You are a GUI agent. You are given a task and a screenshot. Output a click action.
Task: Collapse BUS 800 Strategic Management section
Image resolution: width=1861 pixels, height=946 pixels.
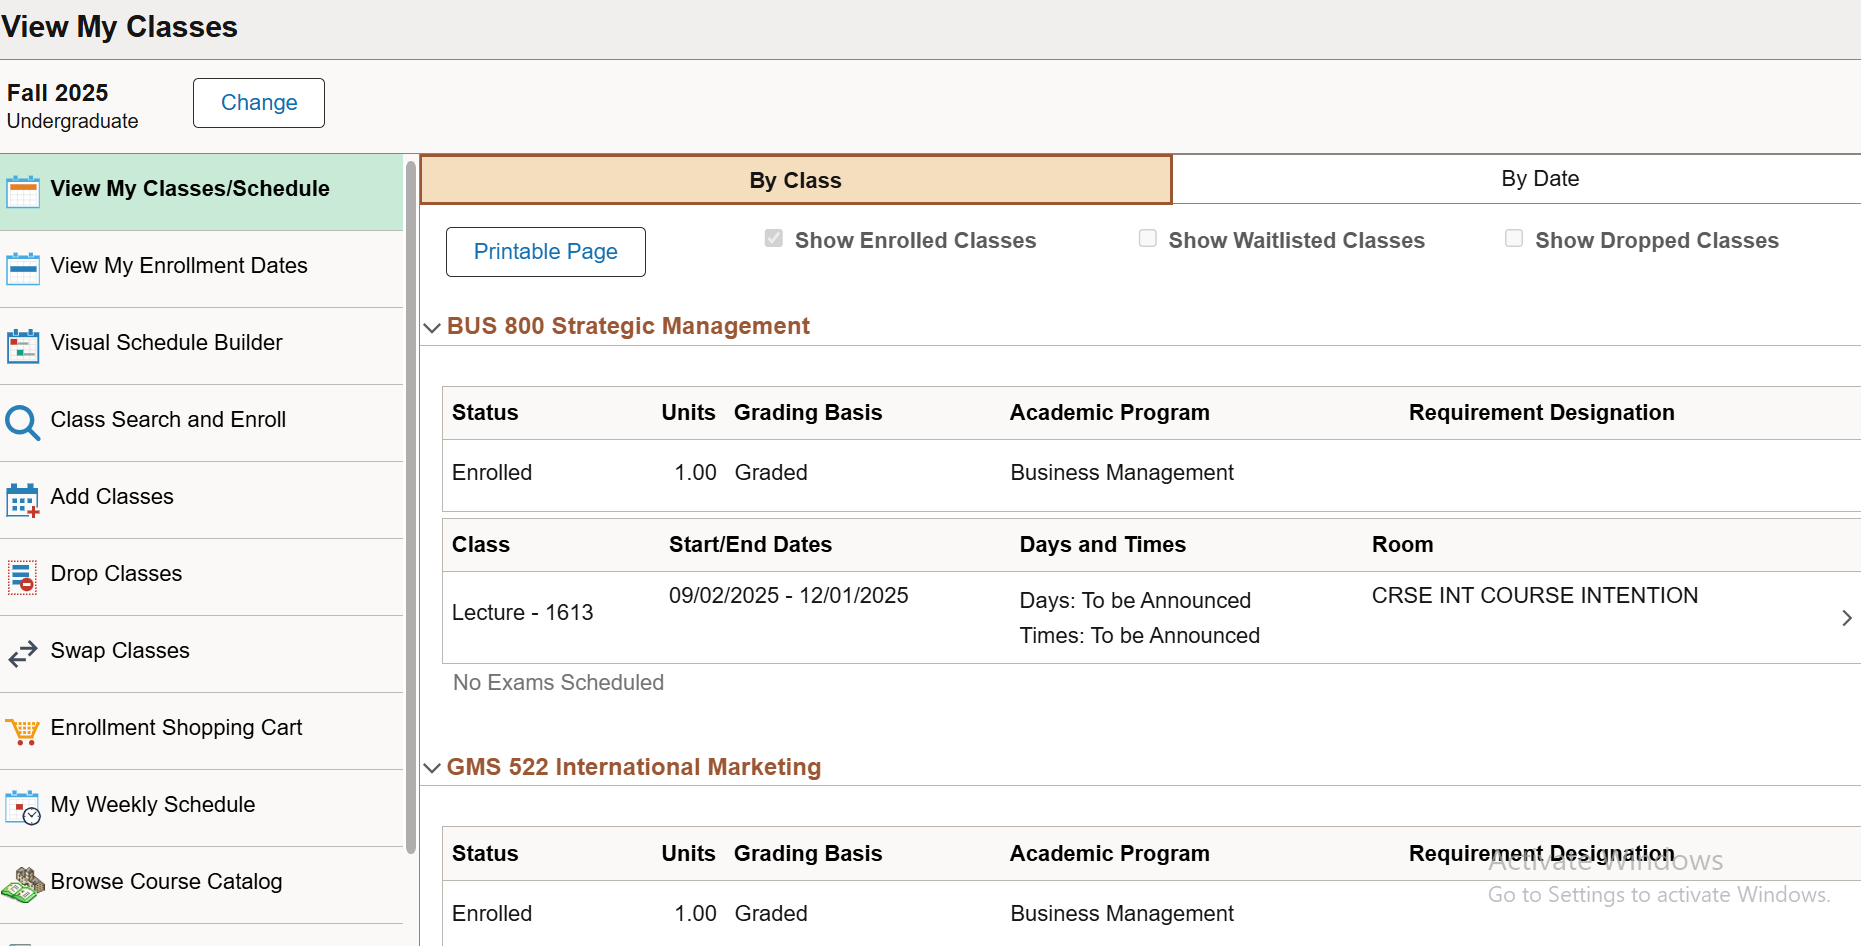point(432,327)
